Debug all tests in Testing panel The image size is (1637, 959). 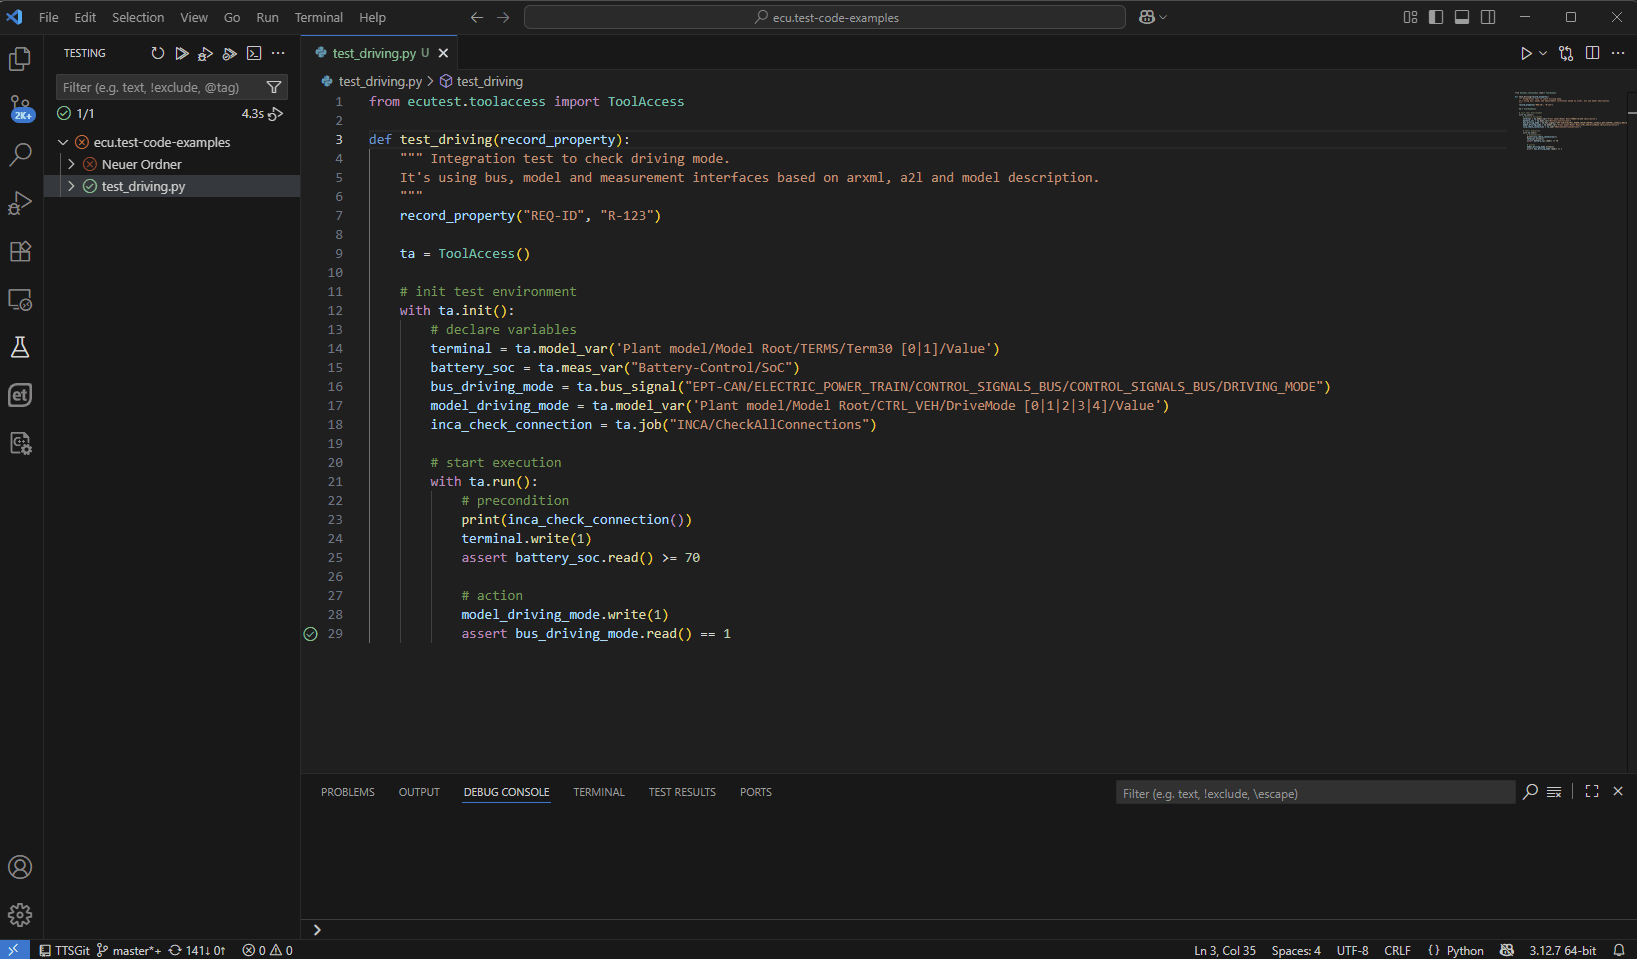click(206, 53)
